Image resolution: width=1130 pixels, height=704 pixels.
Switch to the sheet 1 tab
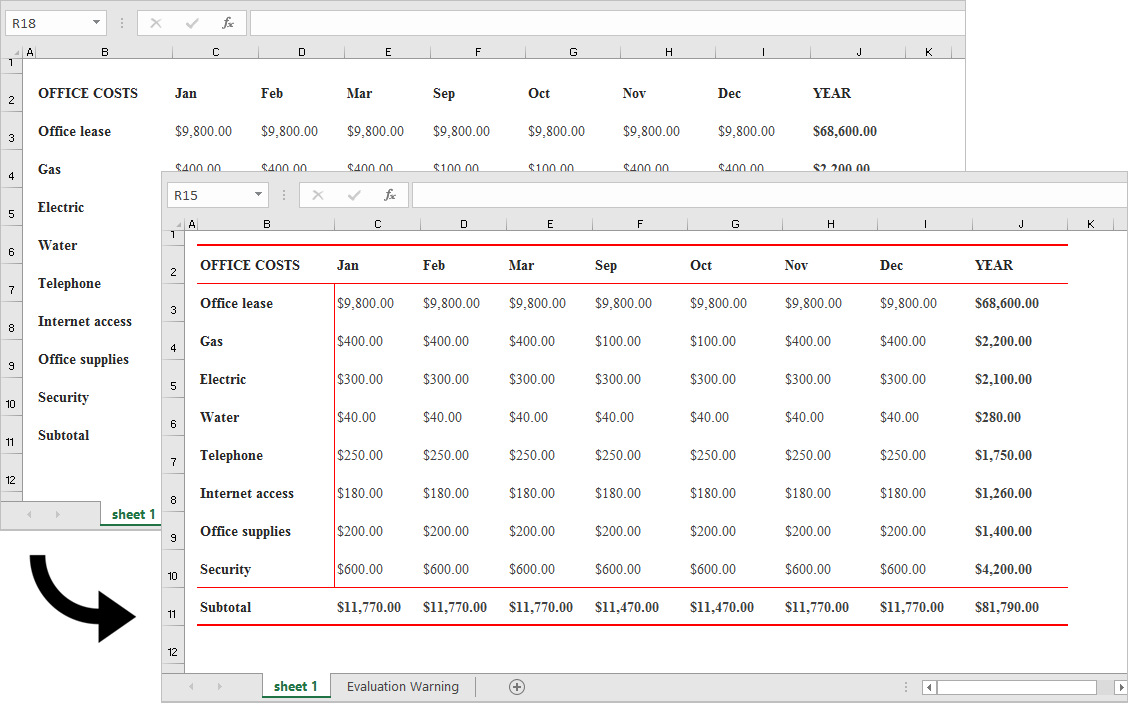click(x=296, y=687)
